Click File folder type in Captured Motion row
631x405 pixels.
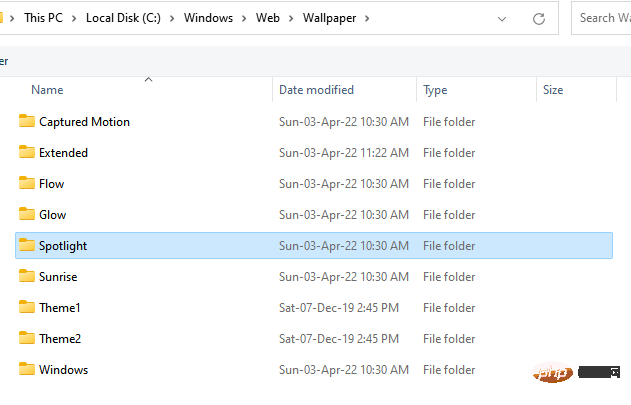(x=449, y=122)
